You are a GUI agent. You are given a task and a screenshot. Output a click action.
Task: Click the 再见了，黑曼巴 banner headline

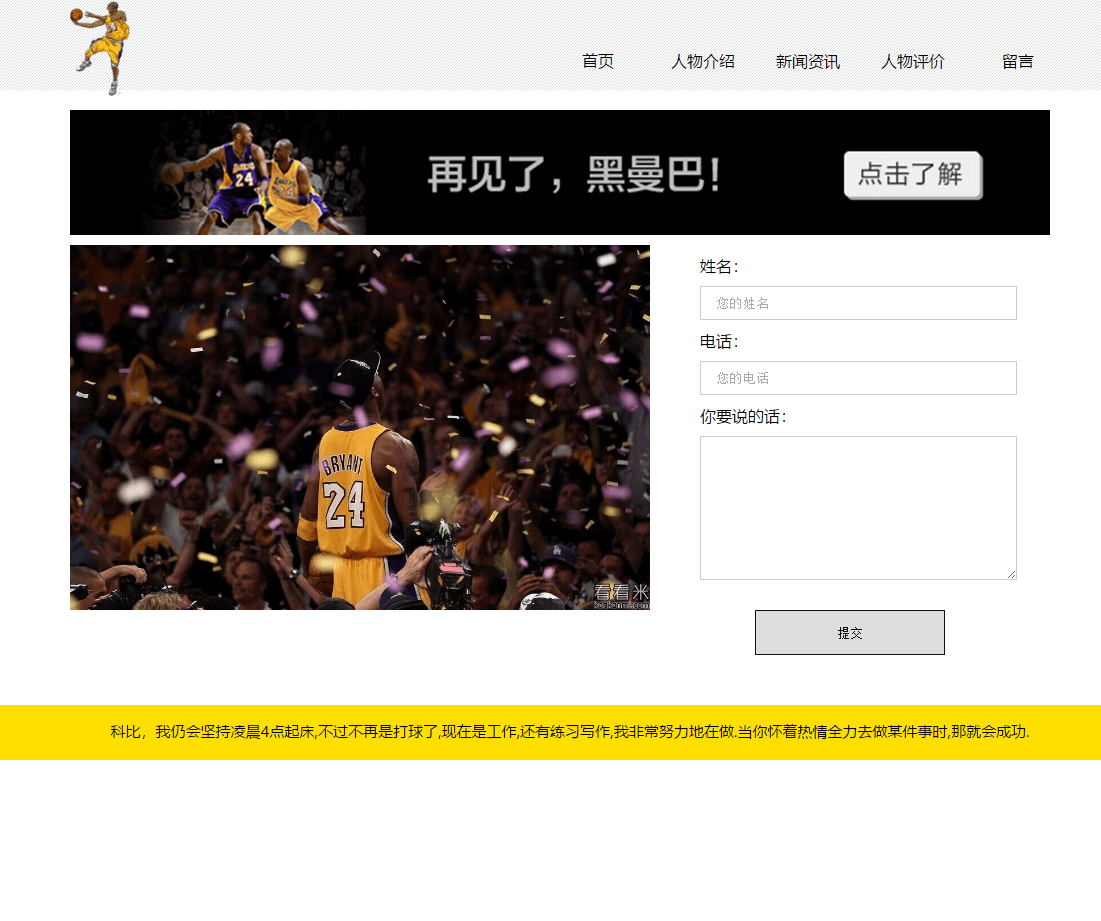click(574, 174)
